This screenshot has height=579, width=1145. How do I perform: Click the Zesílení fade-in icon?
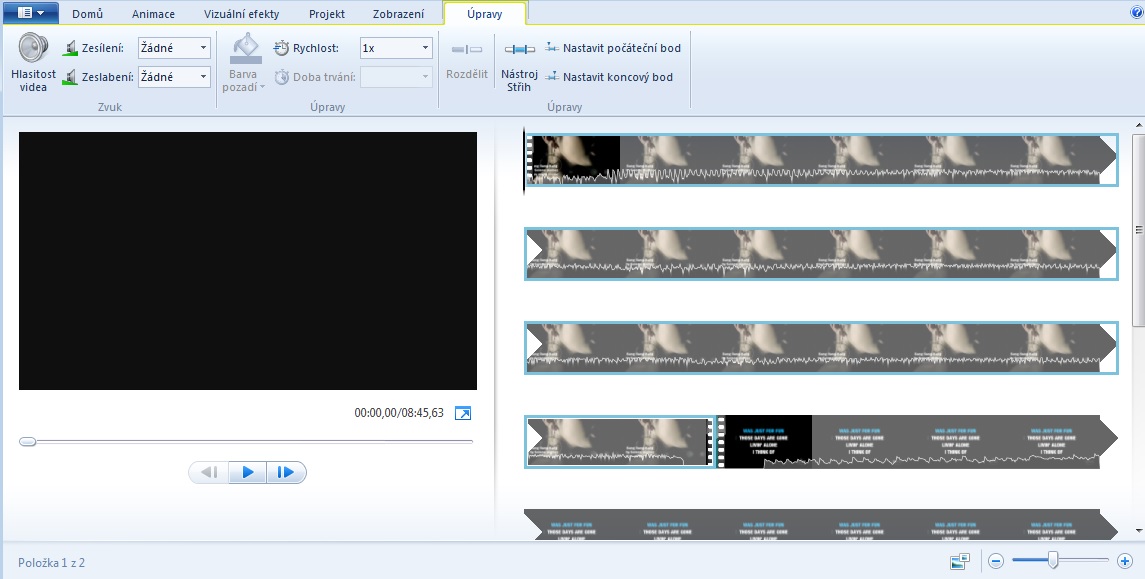coord(70,48)
